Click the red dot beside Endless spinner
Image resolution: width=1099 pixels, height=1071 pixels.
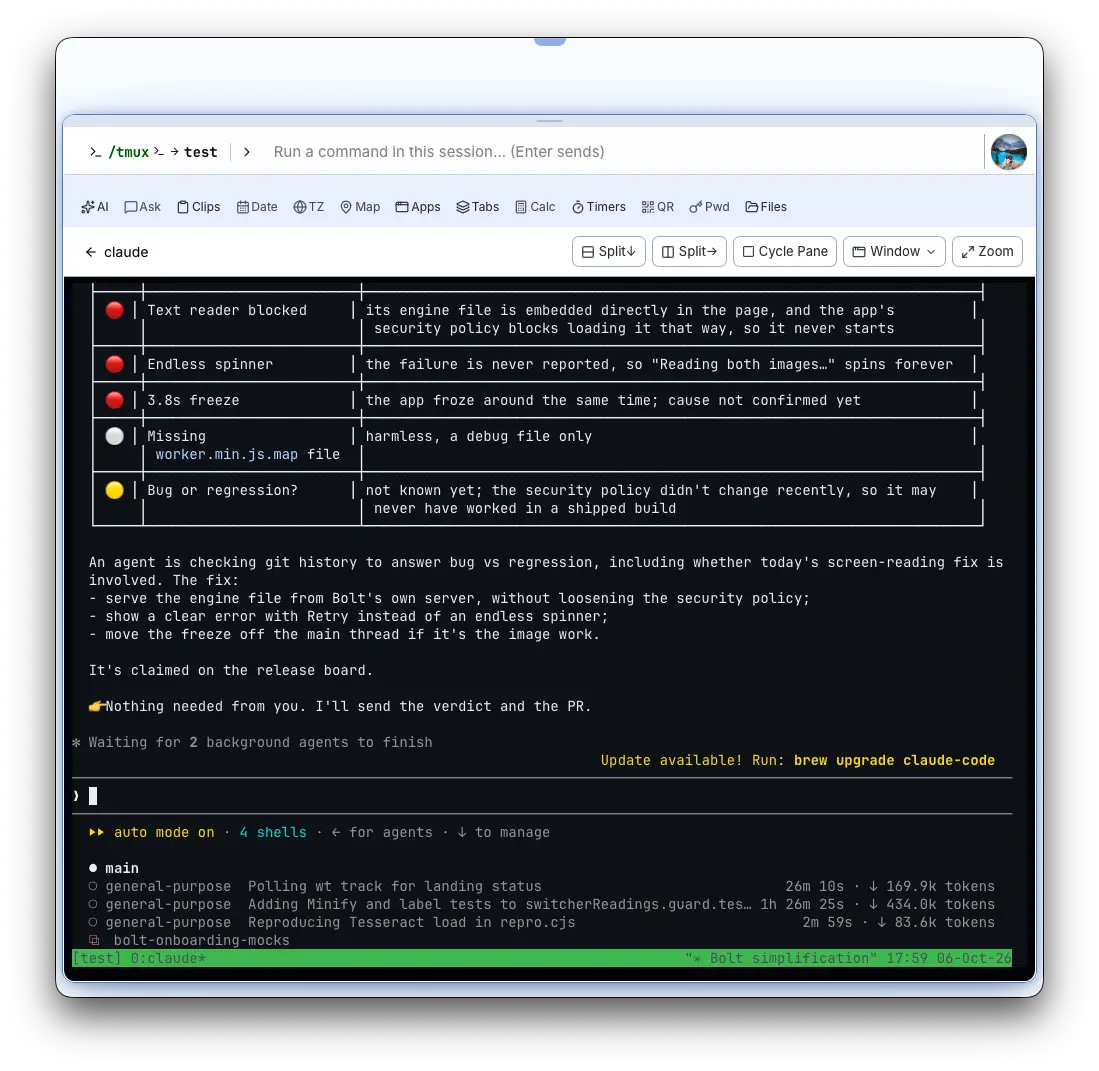click(114, 364)
